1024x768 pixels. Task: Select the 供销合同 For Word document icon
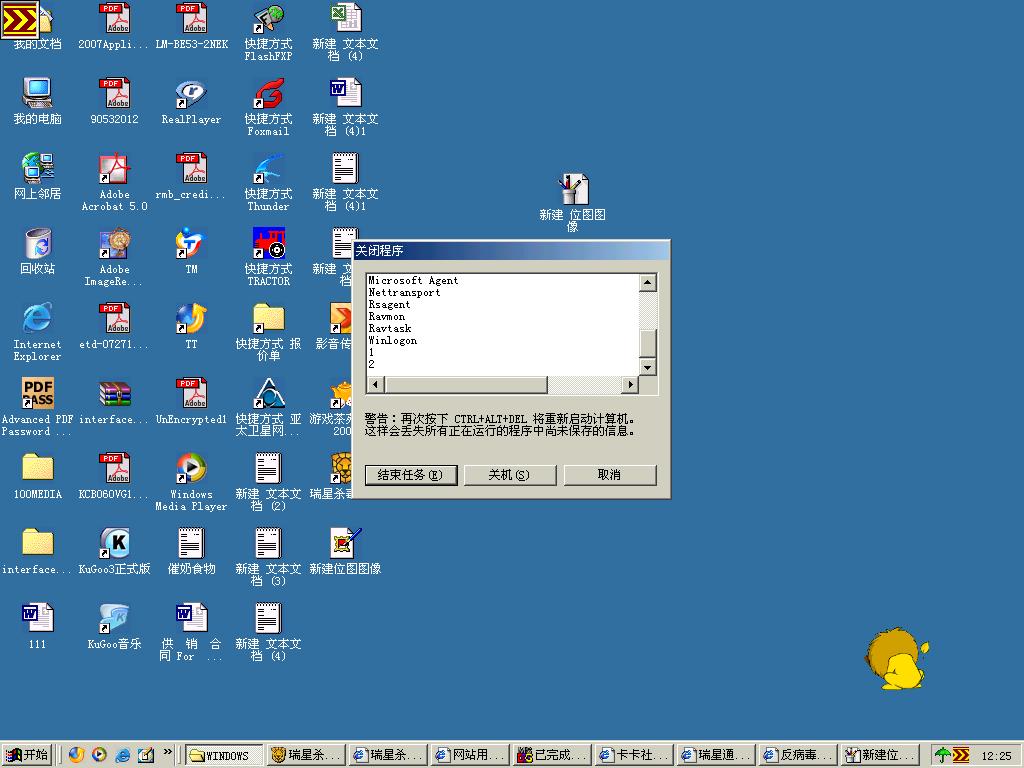pyautogui.click(x=191, y=631)
